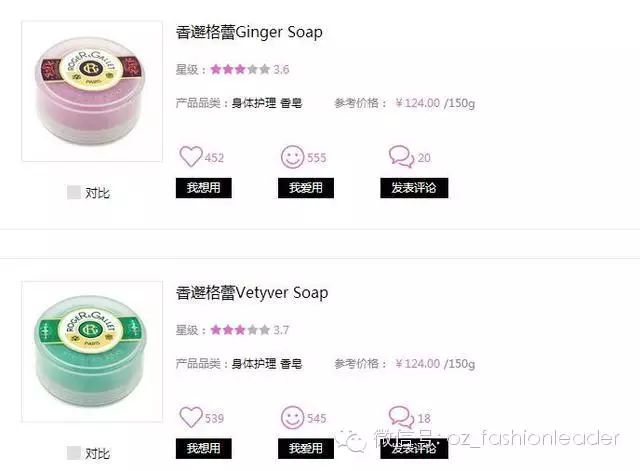Click the comment bubble icon for Vetyver Soap
The width and height of the screenshot is (640, 471).
[x=401, y=417]
